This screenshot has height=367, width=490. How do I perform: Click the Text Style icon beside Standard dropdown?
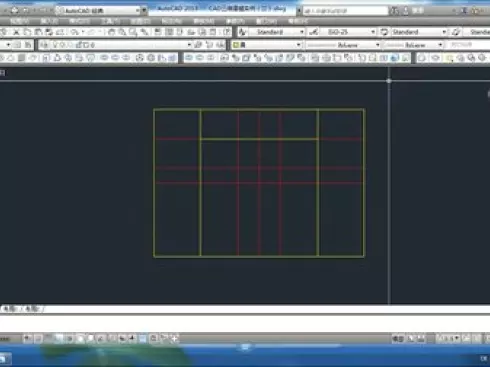(243, 32)
